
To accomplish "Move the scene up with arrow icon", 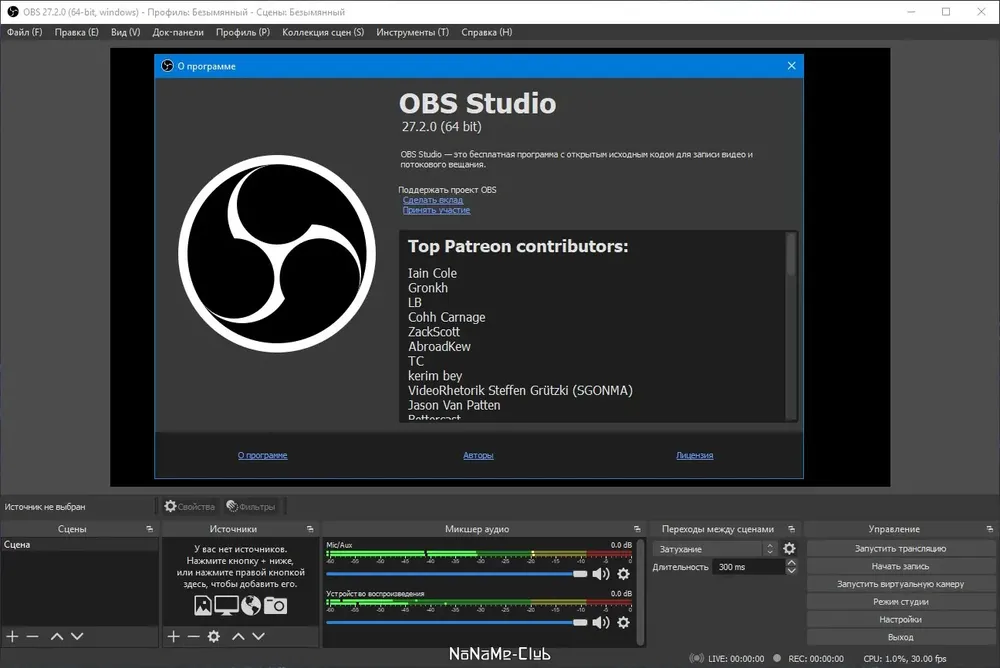I will (57, 636).
